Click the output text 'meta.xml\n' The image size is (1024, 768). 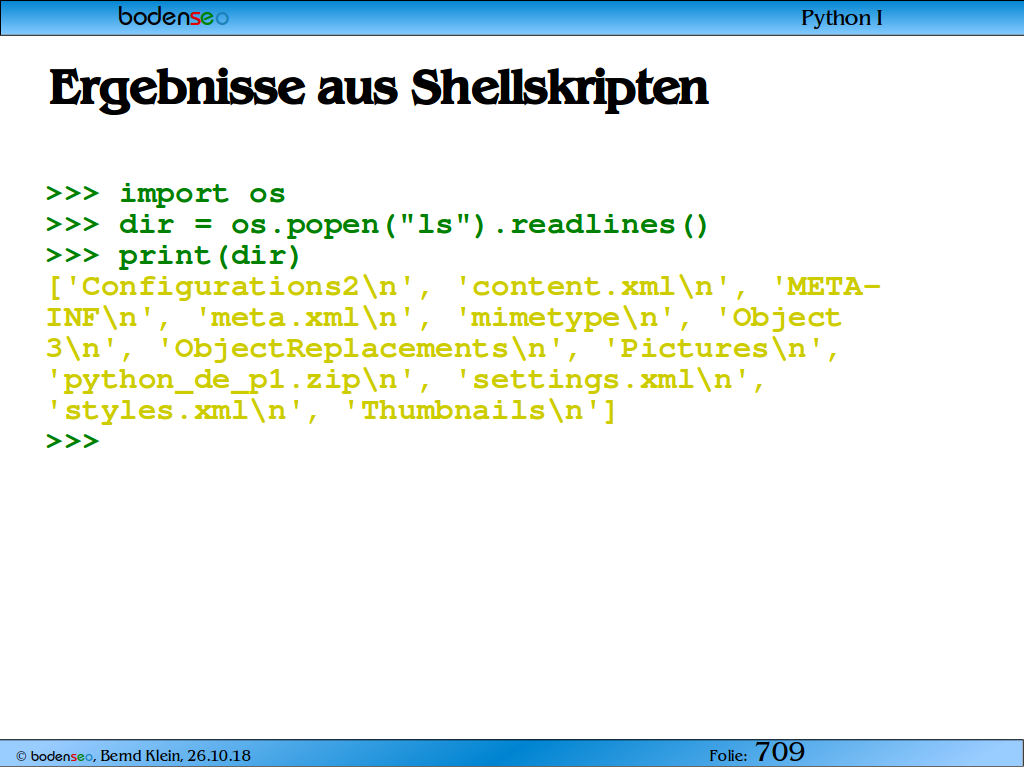pyautogui.click(x=305, y=318)
